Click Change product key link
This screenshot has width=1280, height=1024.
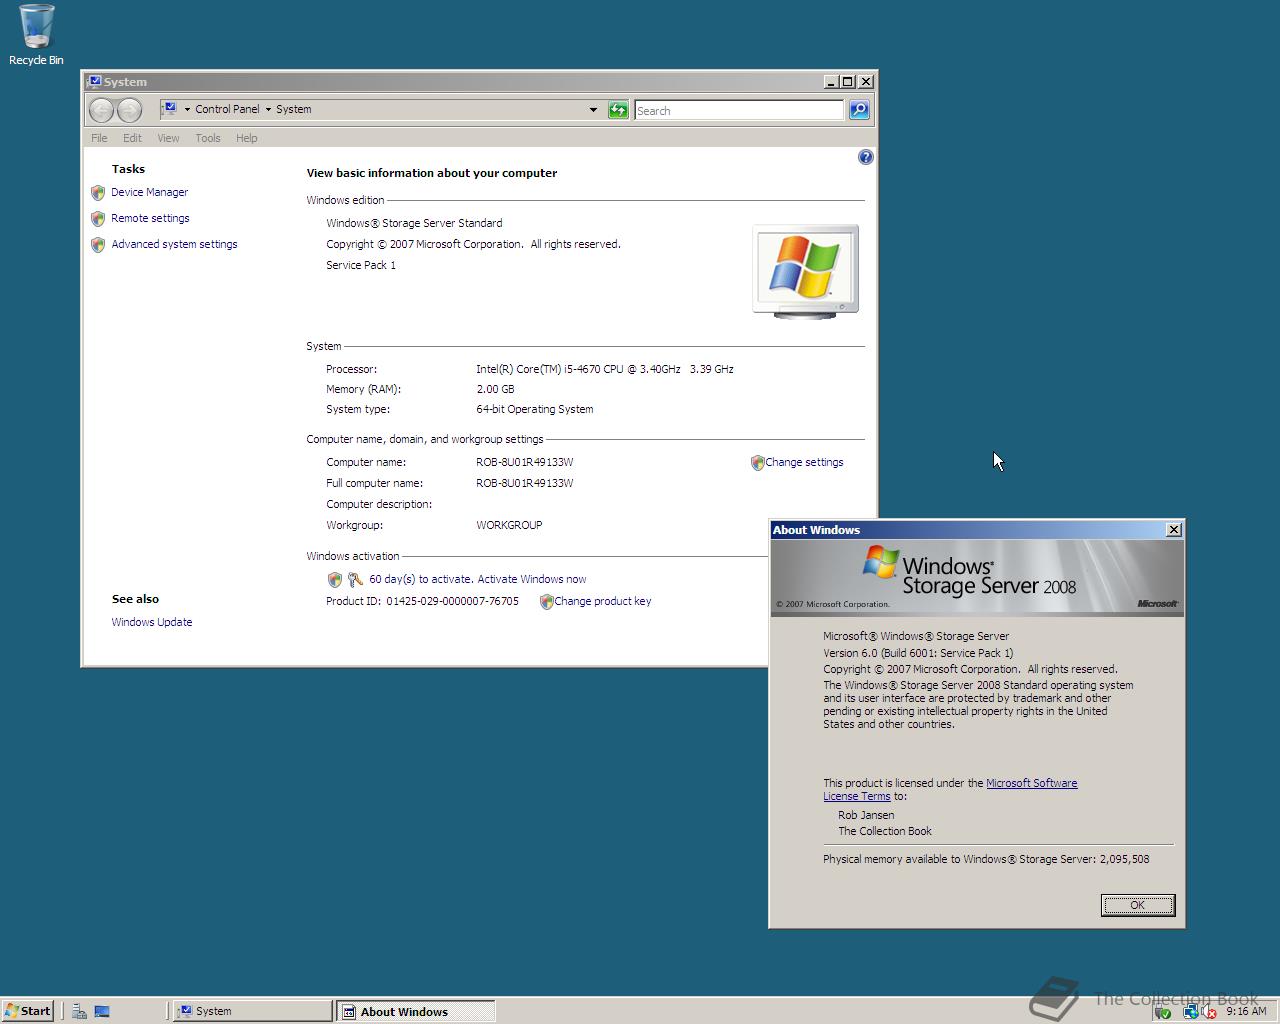pos(603,601)
